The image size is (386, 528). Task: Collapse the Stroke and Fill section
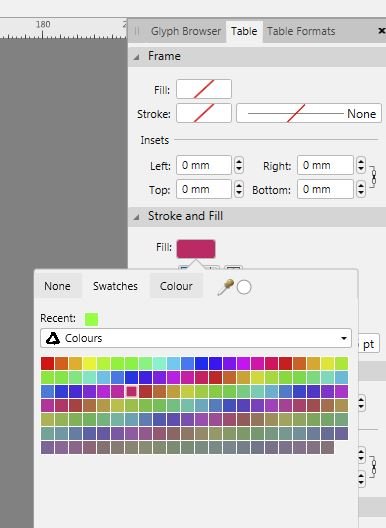pyautogui.click(x=136, y=217)
